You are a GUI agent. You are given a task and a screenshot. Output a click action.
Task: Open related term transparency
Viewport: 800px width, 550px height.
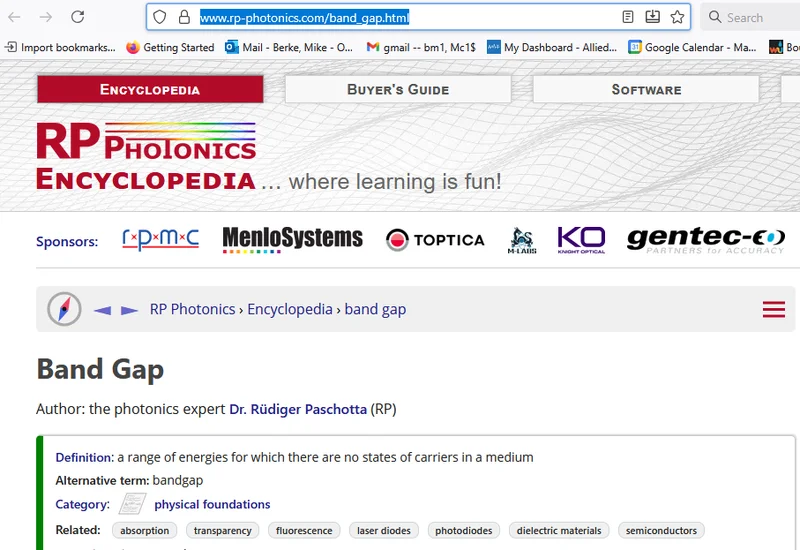[222, 531]
